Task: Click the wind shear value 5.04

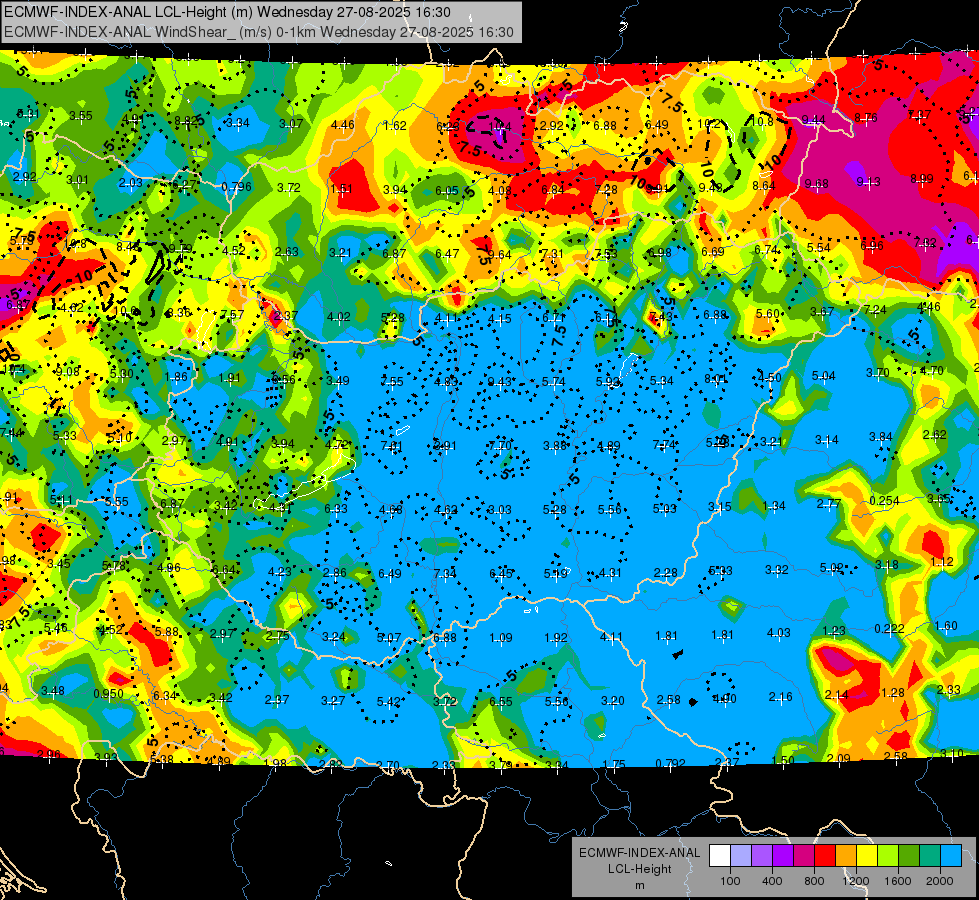Action: (824, 375)
